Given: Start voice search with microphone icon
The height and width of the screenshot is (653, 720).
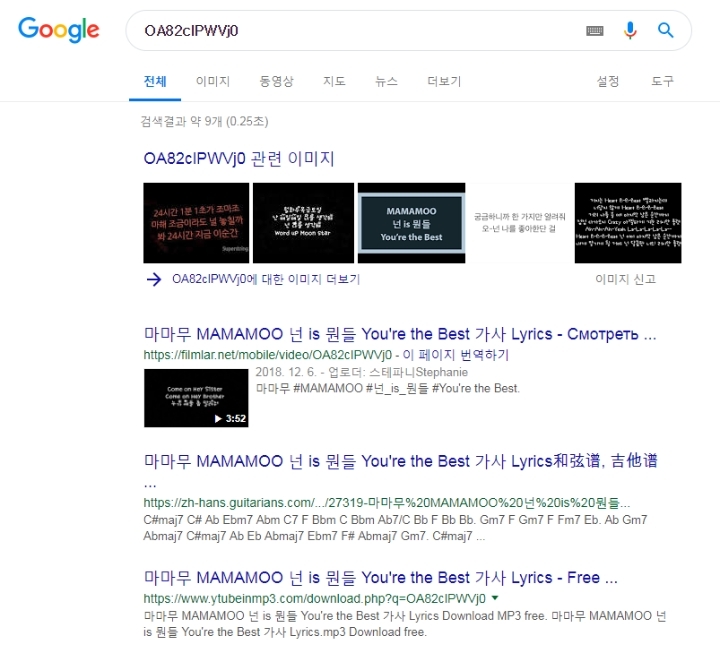Looking at the screenshot, I should [630, 30].
